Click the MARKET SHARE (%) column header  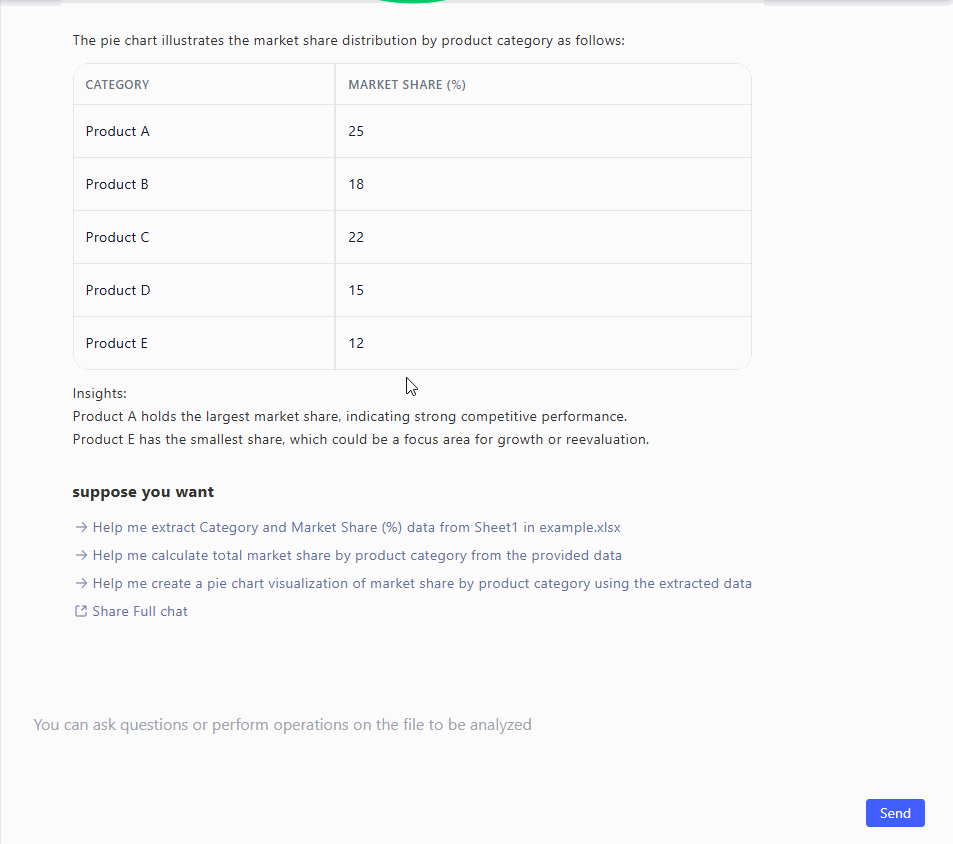tap(407, 85)
